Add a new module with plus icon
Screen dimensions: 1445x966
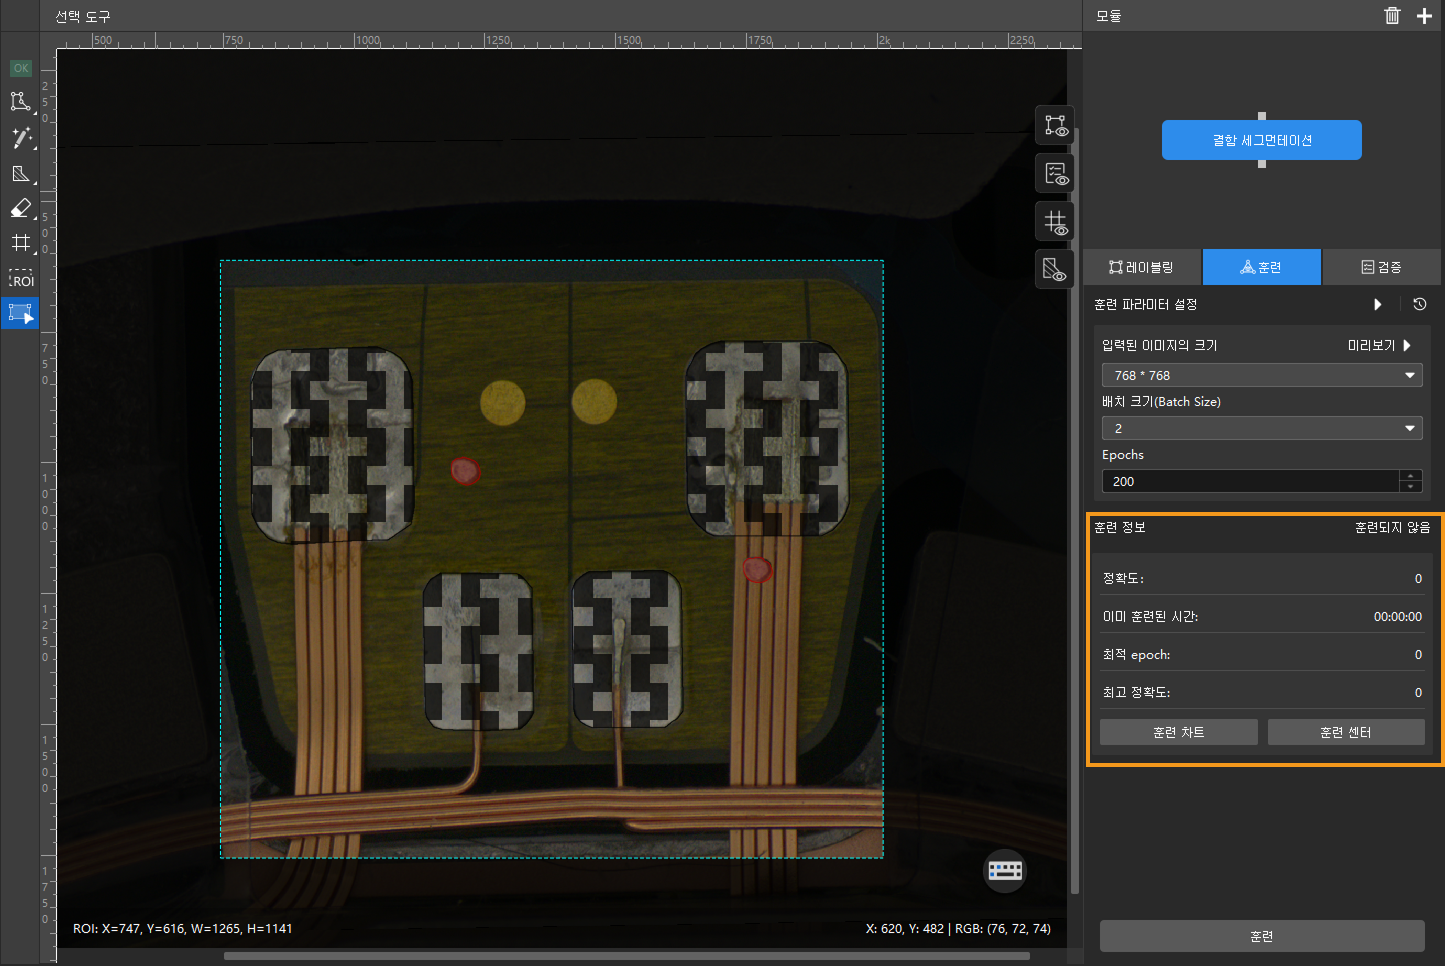[x=1424, y=16]
